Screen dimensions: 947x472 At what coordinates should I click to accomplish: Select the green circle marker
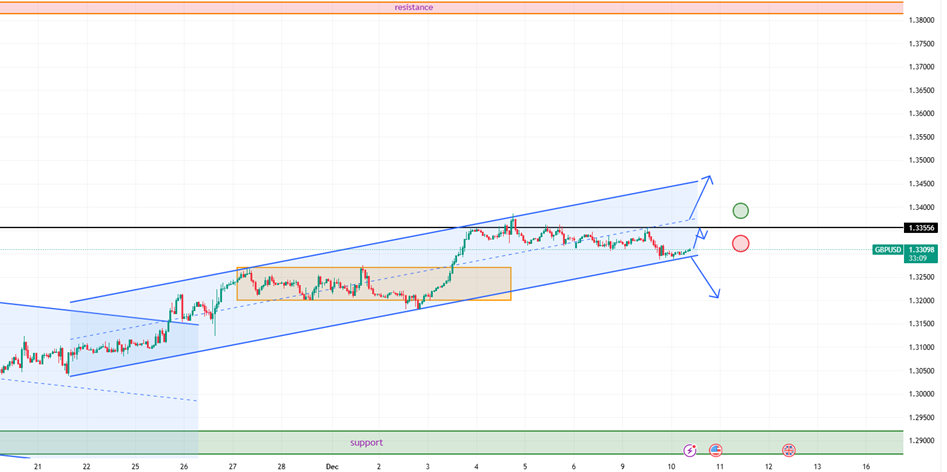740,210
